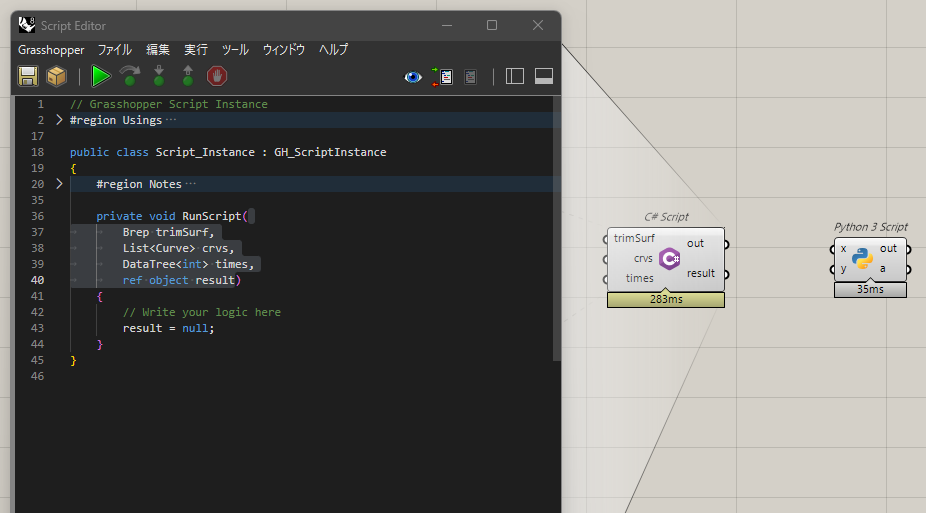Click the debug step into icon
Image resolution: width=926 pixels, height=513 pixels.
159,76
